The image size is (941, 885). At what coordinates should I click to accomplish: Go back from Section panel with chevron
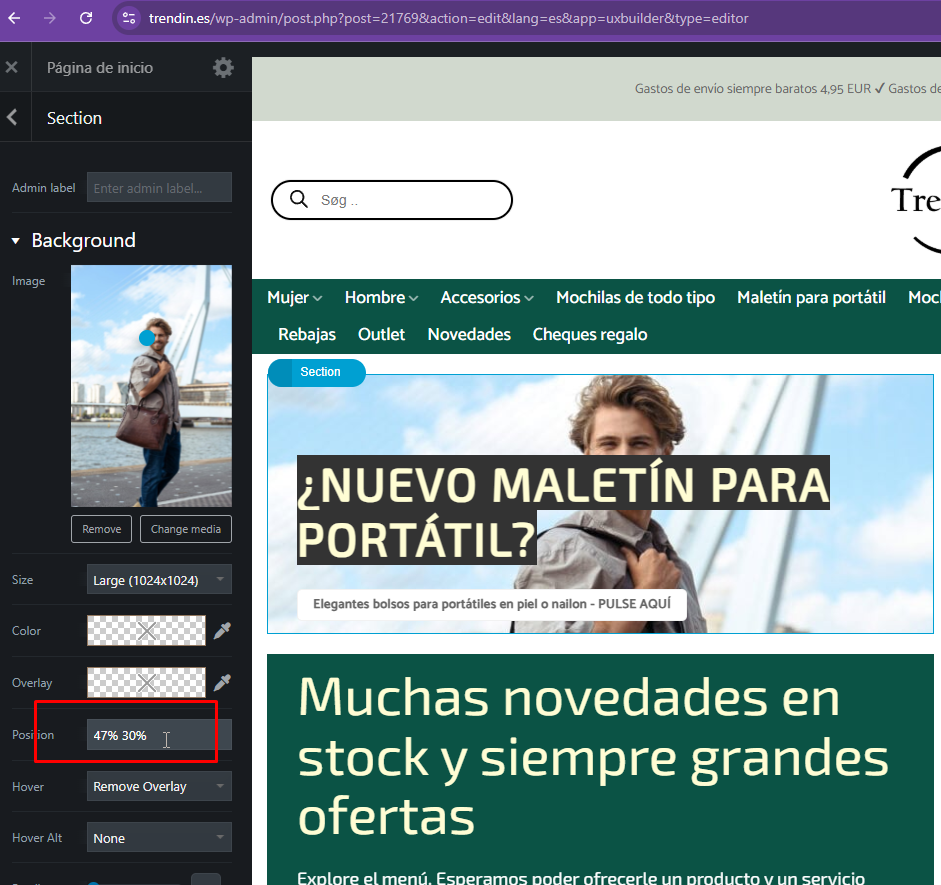point(12,118)
